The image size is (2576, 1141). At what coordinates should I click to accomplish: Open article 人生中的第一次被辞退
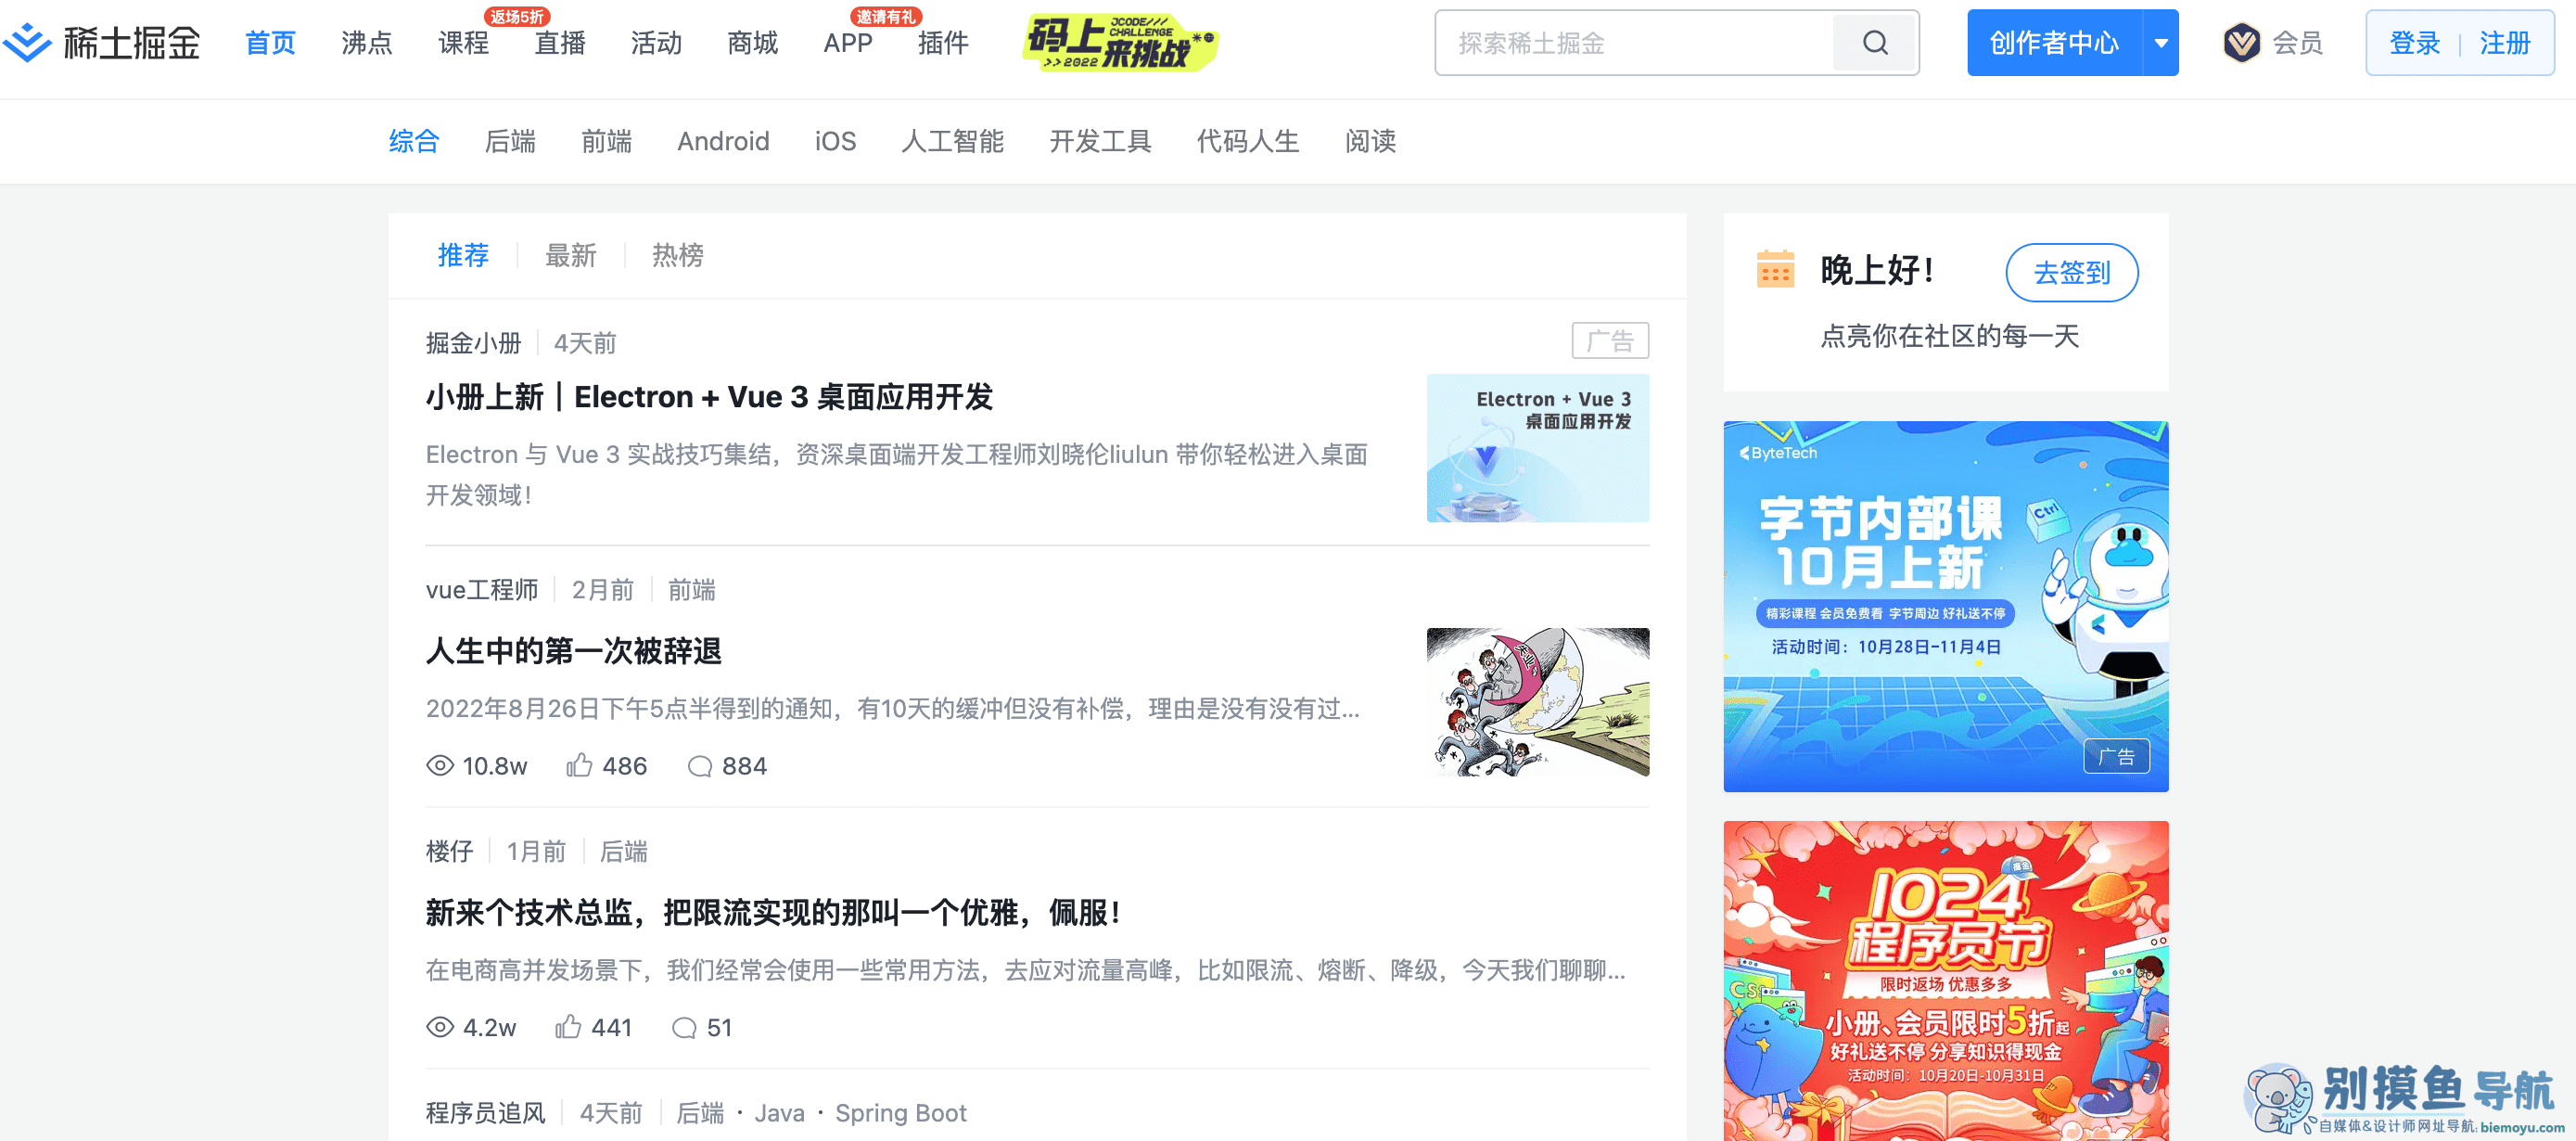click(574, 651)
